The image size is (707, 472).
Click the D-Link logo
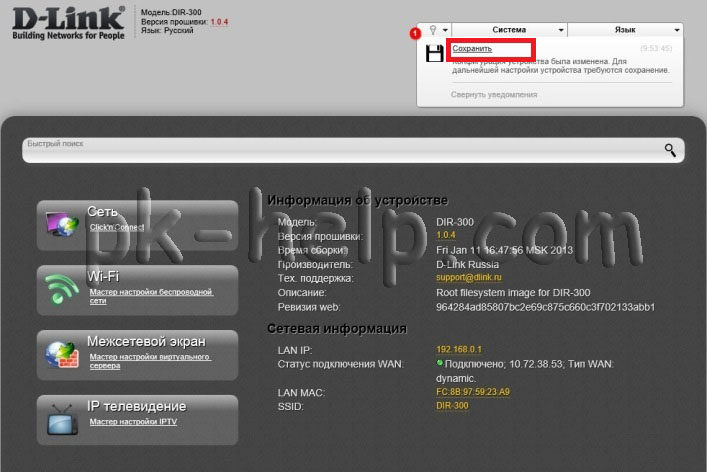tap(68, 23)
